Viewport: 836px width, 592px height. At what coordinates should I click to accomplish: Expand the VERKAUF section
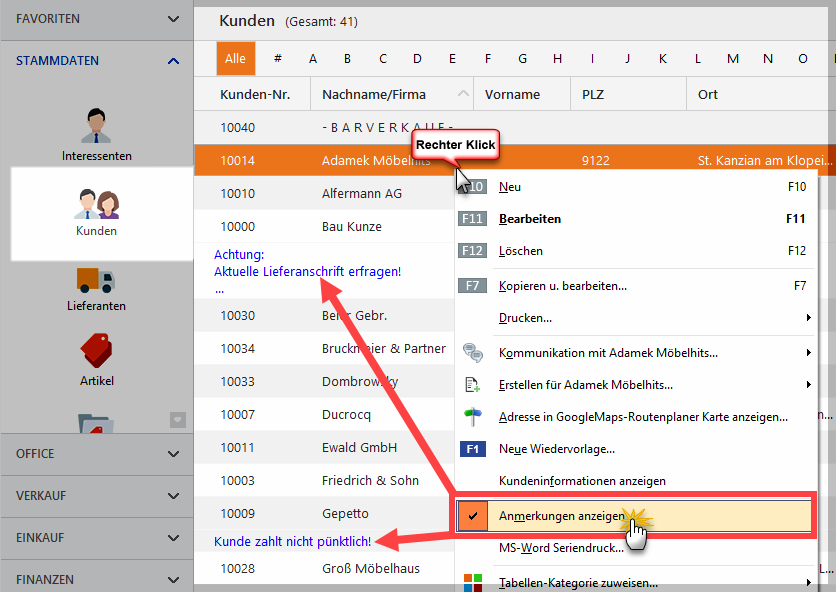[173, 495]
